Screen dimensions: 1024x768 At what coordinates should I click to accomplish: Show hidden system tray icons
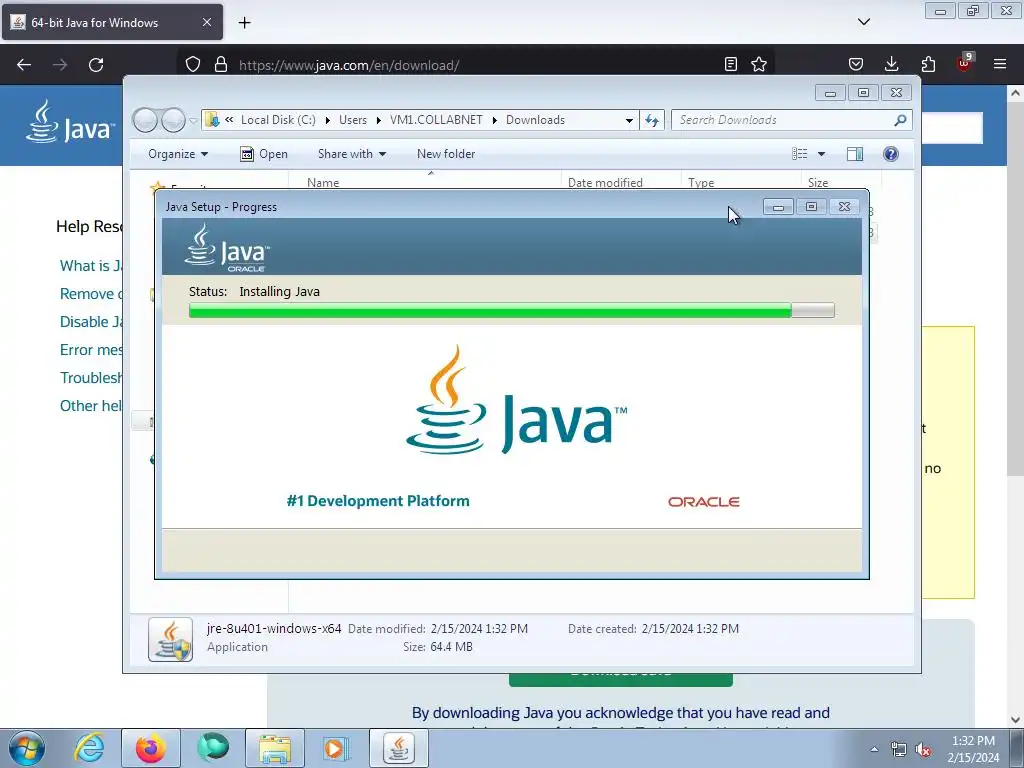tap(874, 749)
